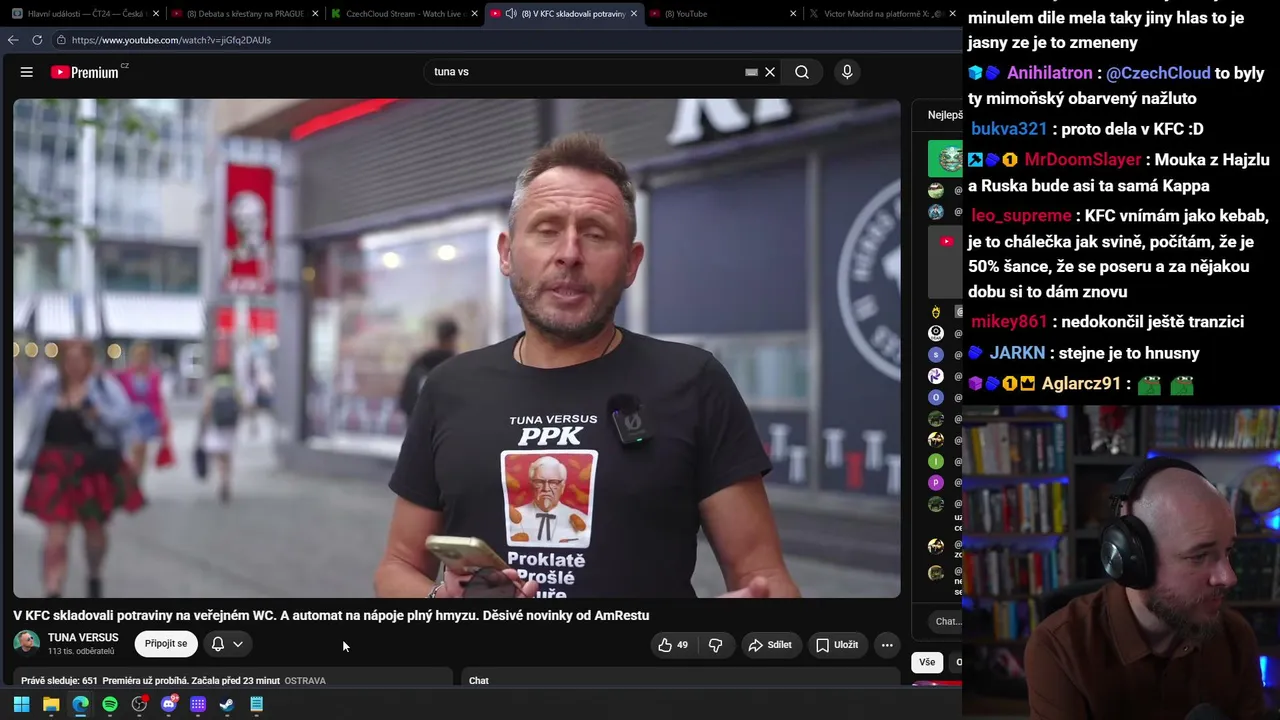Open Microsoft Edge from the taskbar
The image size is (1280, 720).
[x=80, y=704]
